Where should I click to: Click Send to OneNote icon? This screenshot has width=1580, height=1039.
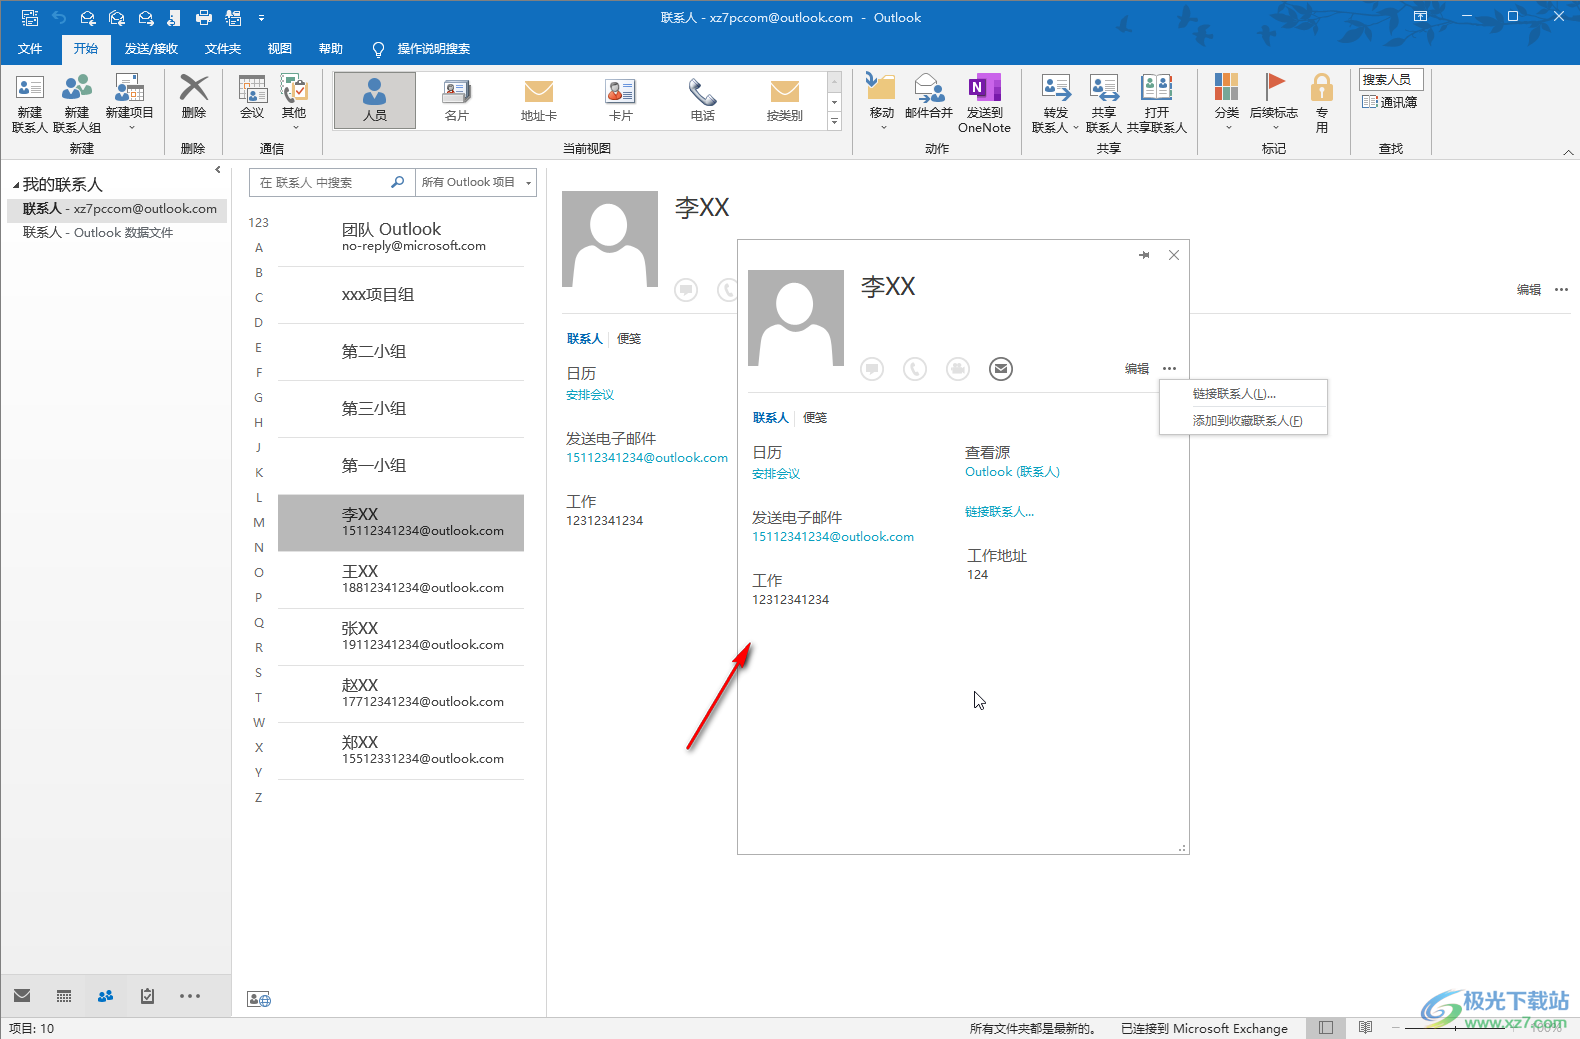point(985,104)
